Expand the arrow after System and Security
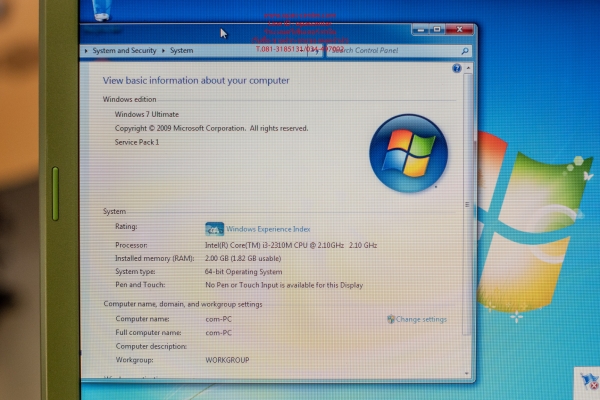600x400 pixels. (x=163, y=51)
